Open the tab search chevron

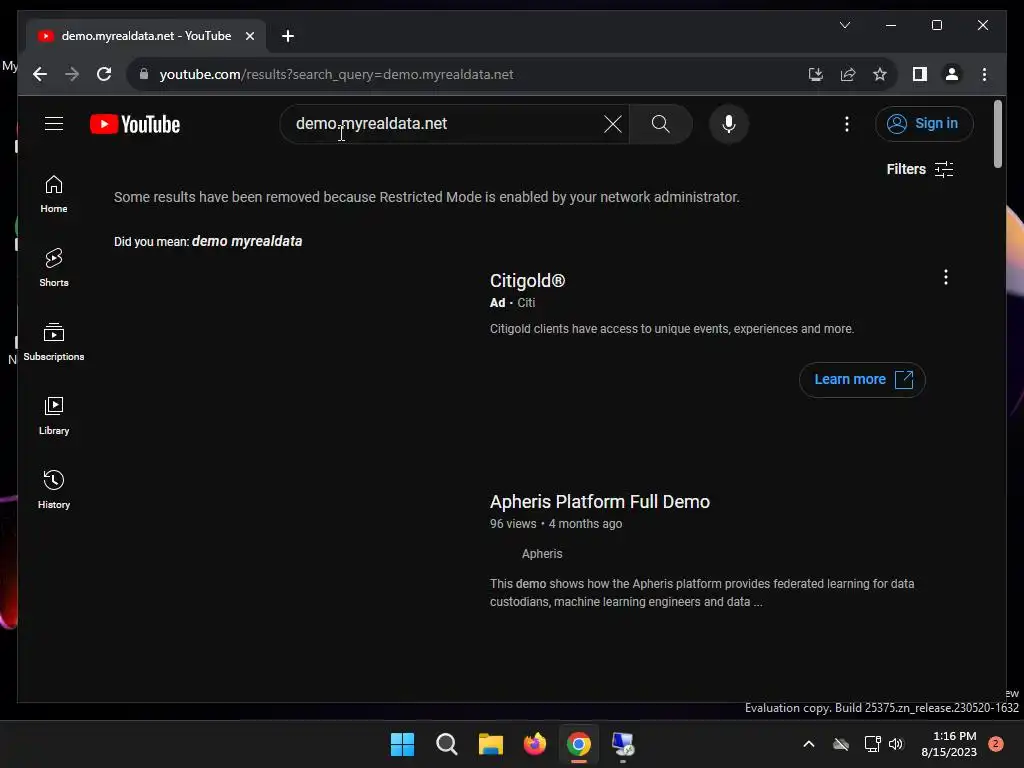(x=844, y=25)
